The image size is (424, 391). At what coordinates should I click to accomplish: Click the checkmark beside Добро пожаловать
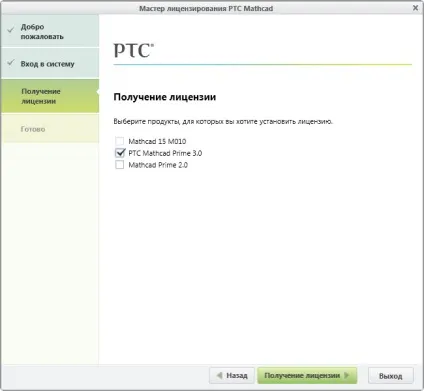click(11, 30)
